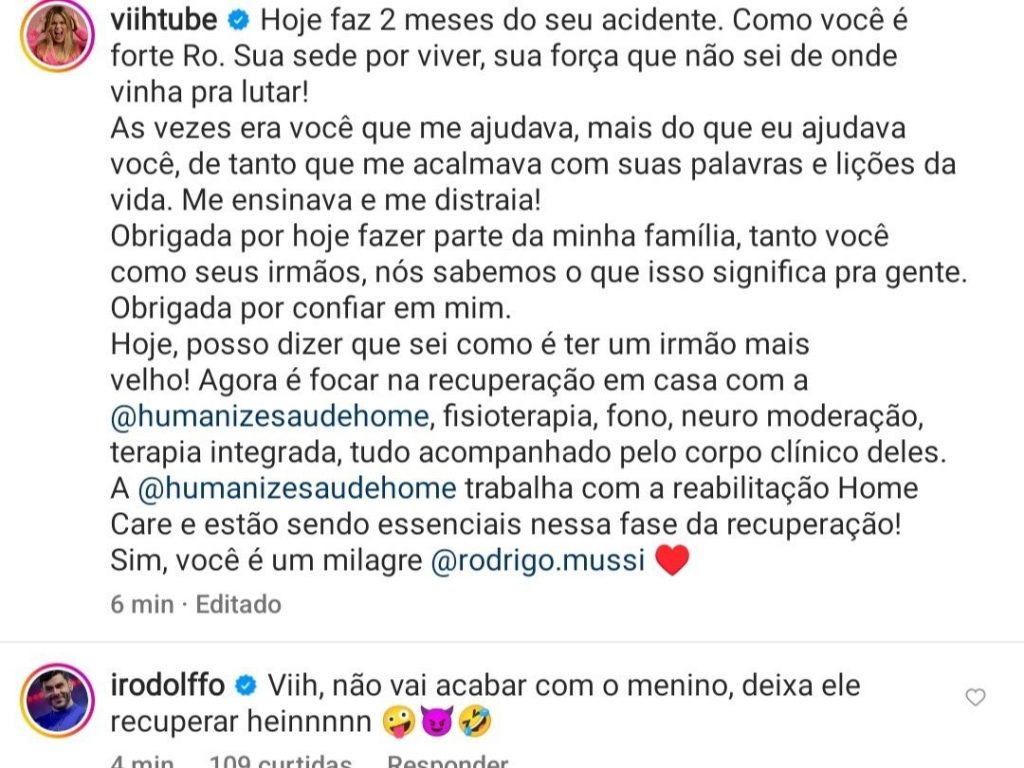Click the winking tongue-out emoji
This screenshot has width=1024, height=768.
coord(398,722)
